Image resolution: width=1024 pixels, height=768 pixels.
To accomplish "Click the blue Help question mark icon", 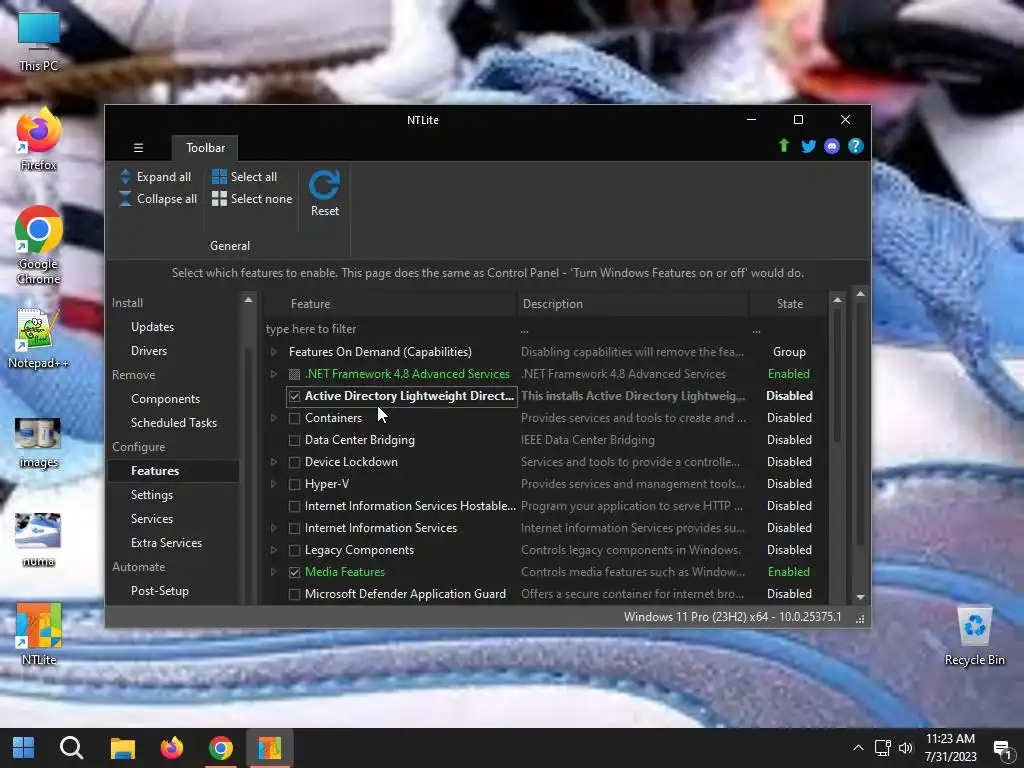I will (x=856, y=146).
